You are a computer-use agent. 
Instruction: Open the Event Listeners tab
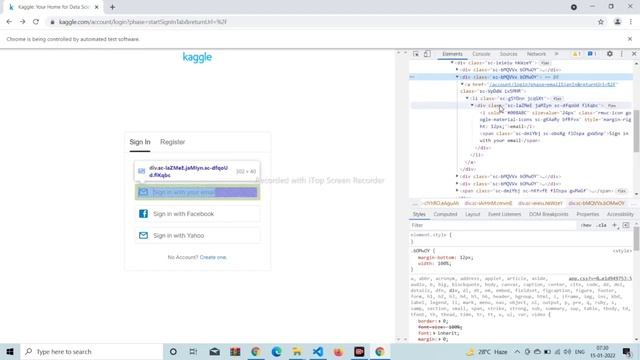[504, 214]
